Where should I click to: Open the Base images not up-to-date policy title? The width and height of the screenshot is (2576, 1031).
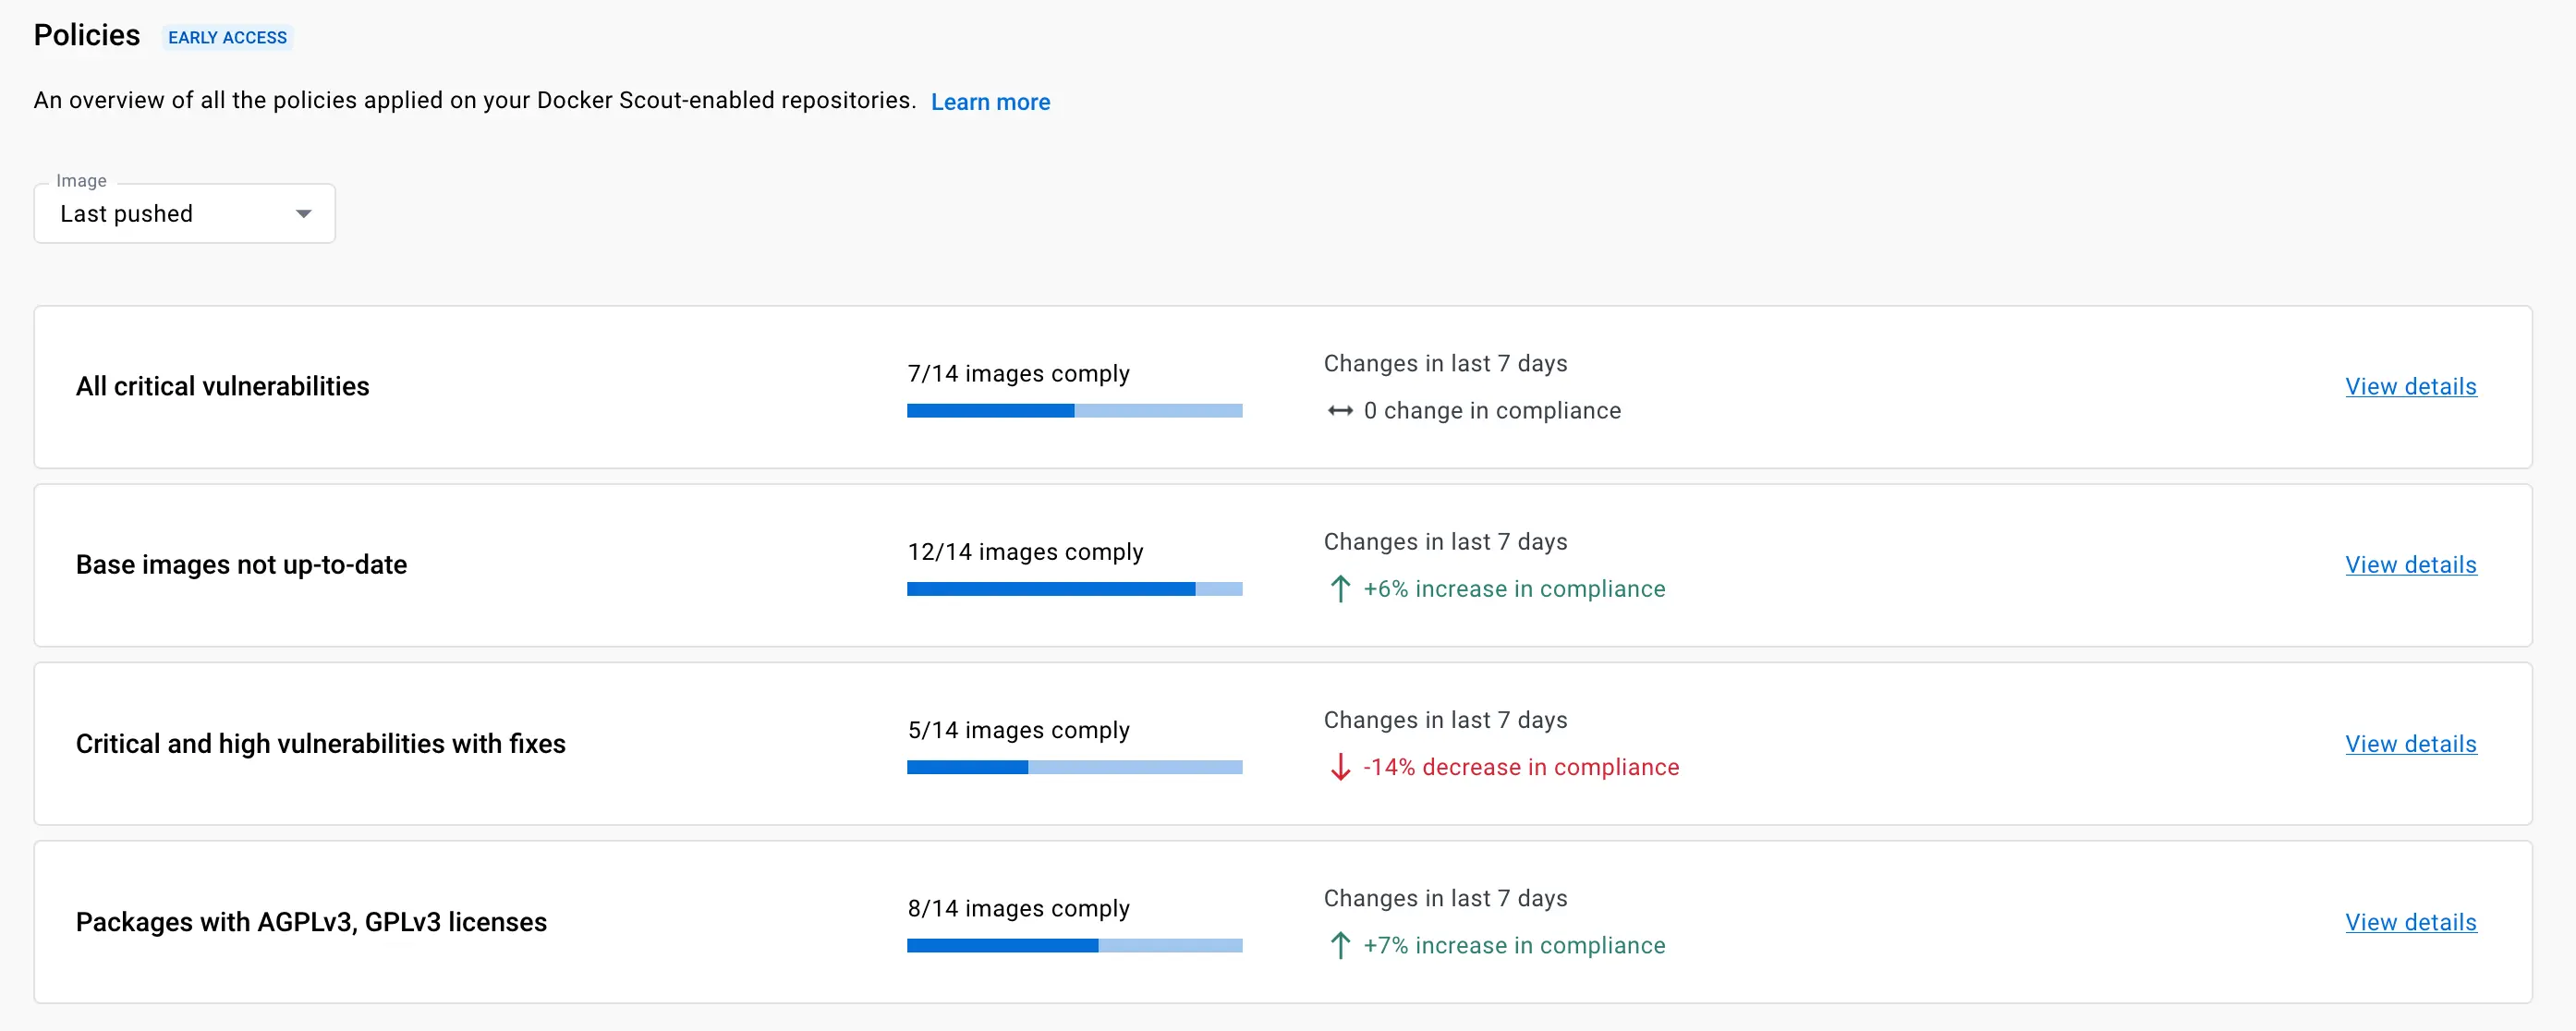coord(241,565)
